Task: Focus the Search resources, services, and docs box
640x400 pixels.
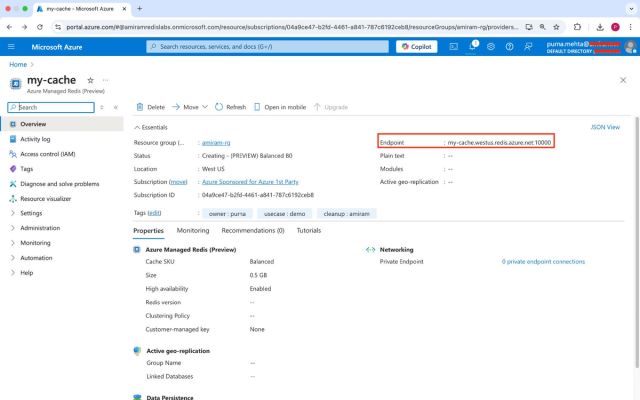Action: (267, 47)
